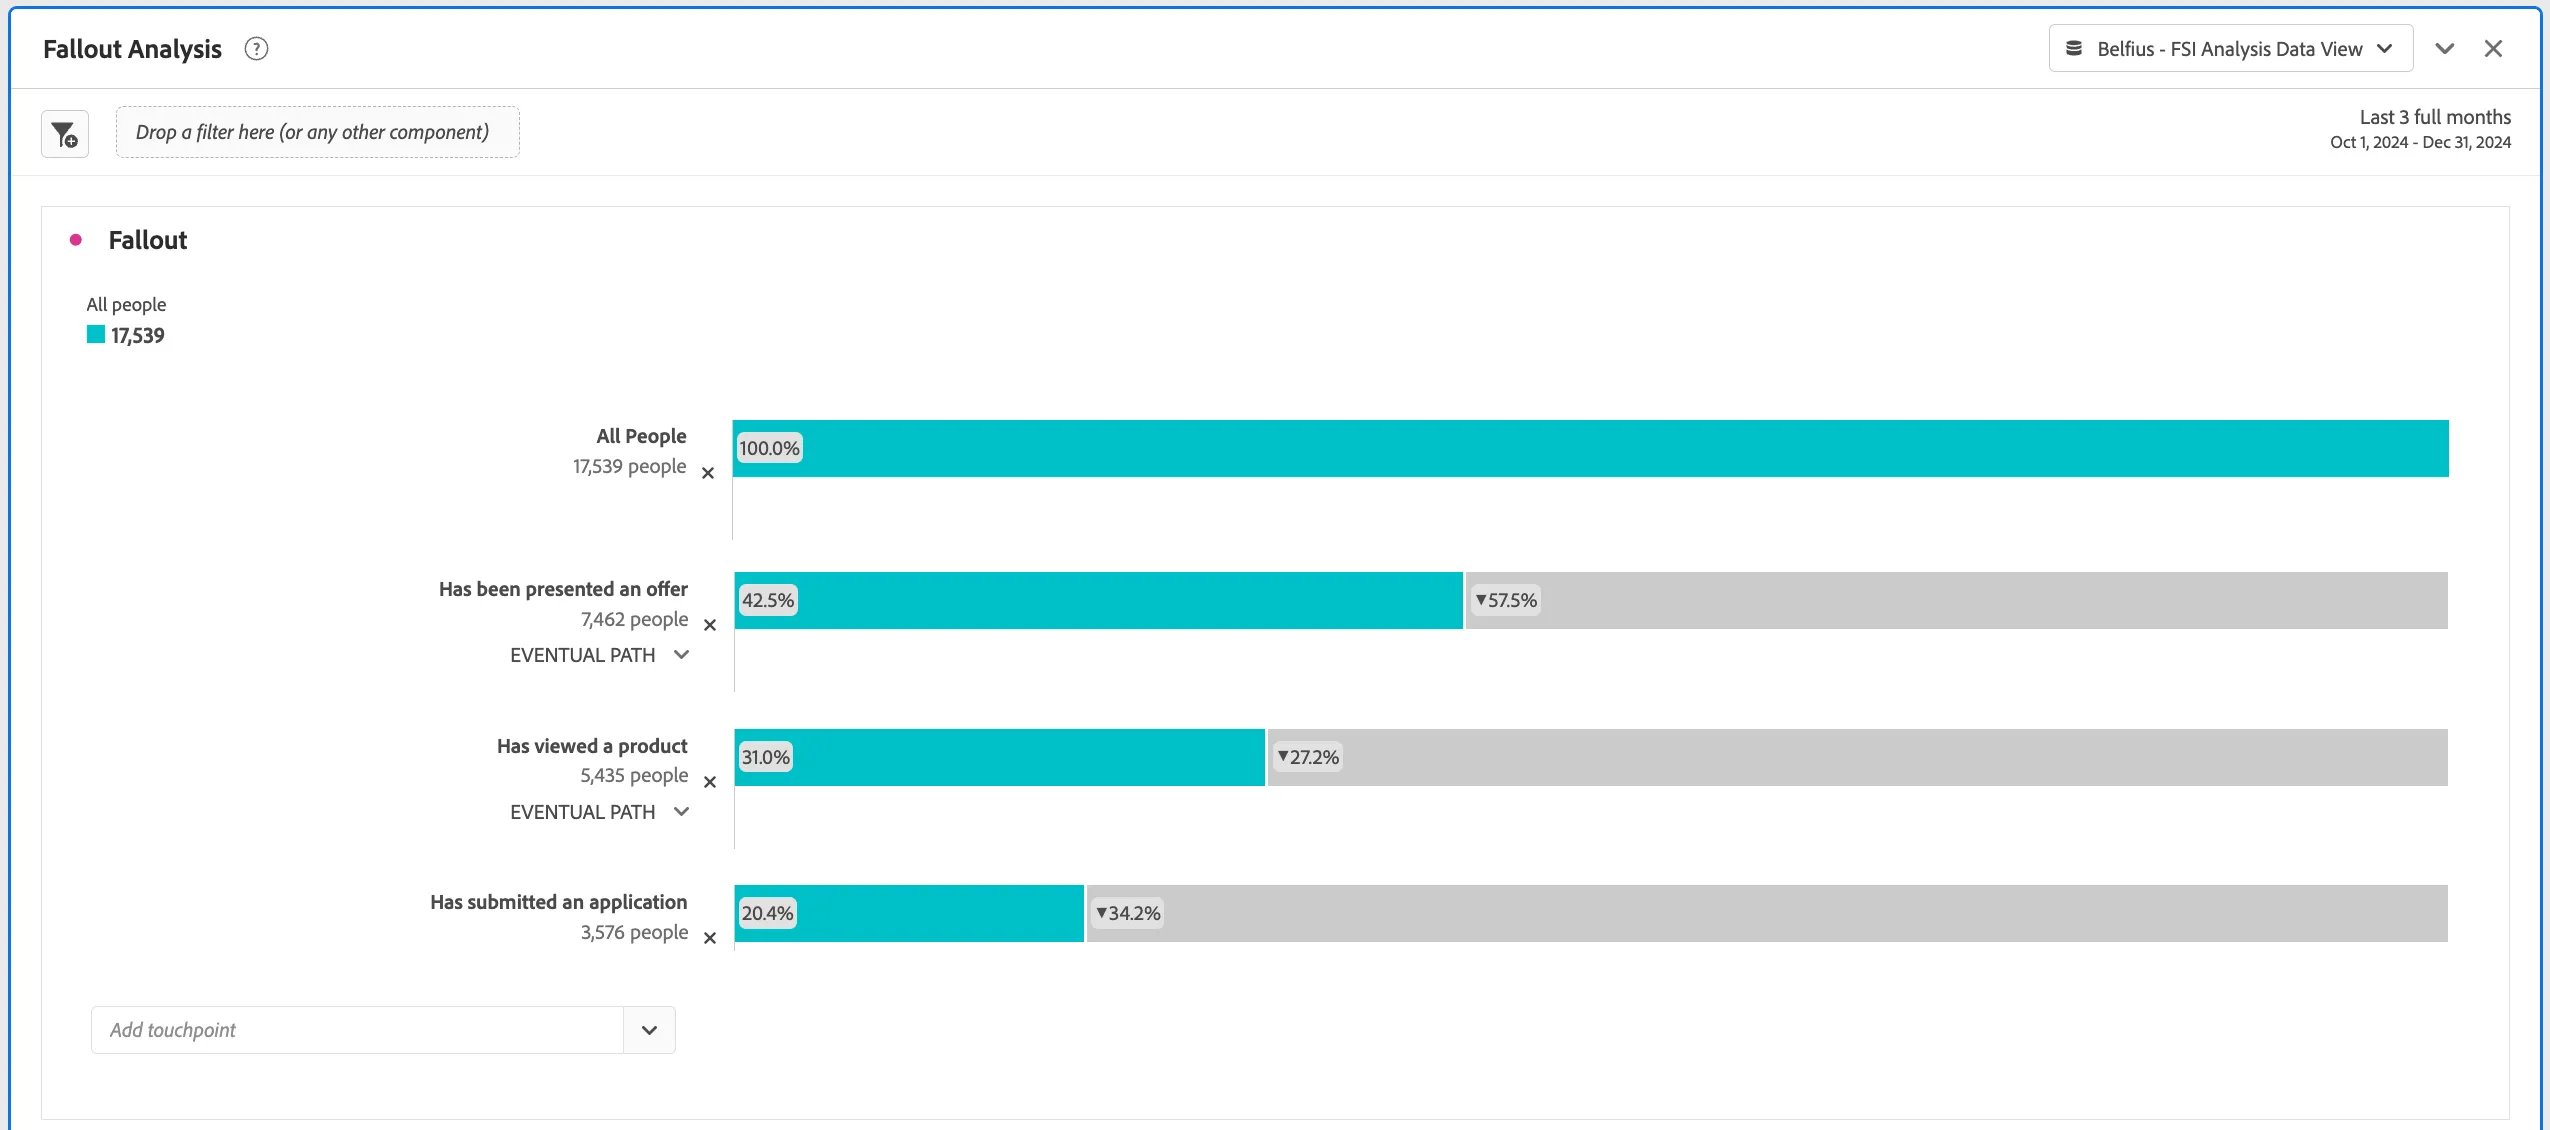Click the Fallout Analysis panel title

point(133,49)
